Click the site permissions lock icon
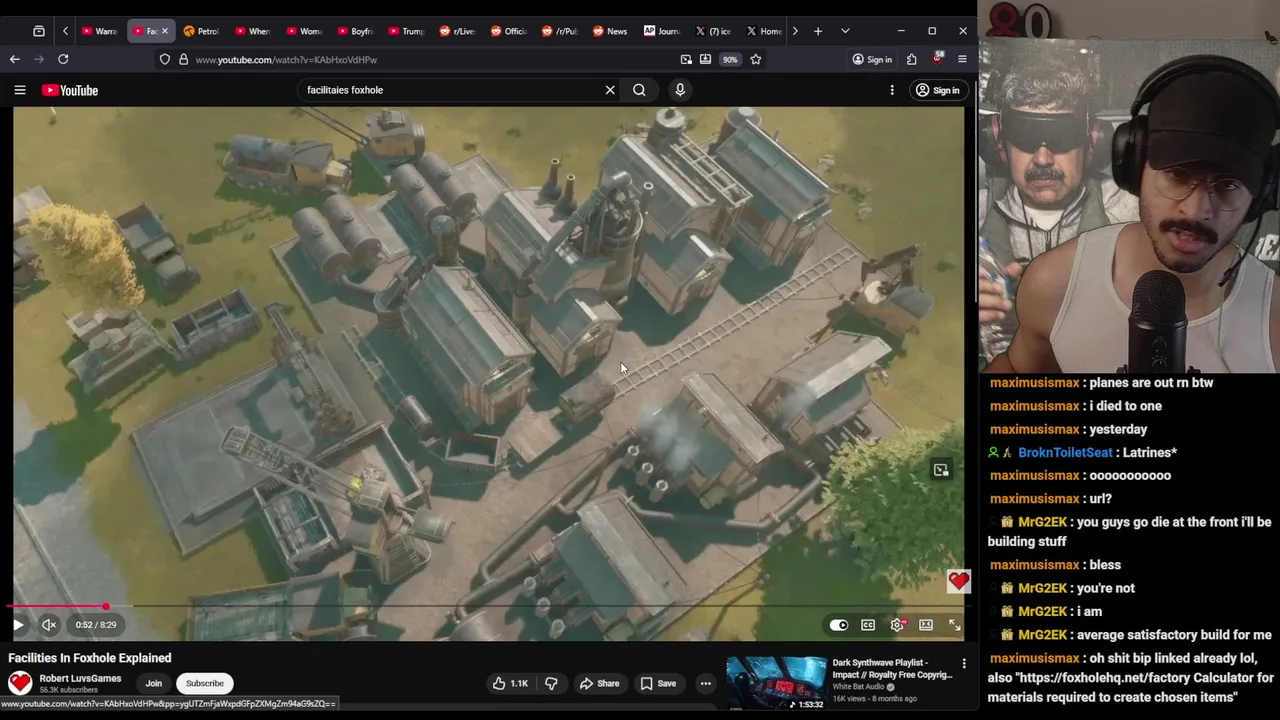 click(183, 60)
